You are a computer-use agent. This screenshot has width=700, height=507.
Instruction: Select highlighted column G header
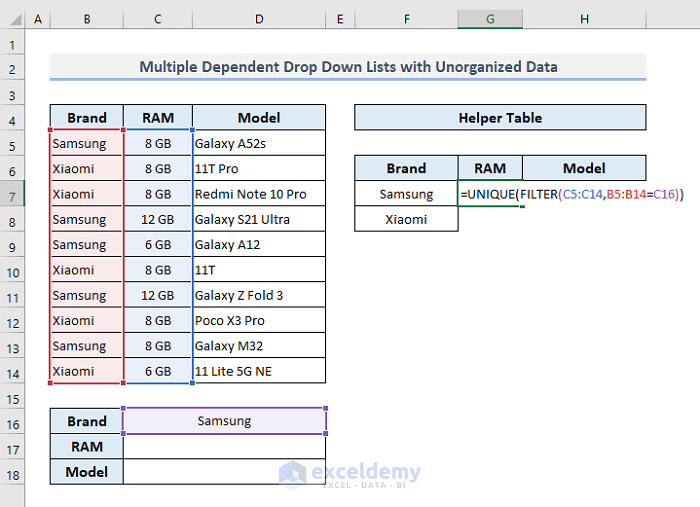pyautogui.click(x=490, y=19)
